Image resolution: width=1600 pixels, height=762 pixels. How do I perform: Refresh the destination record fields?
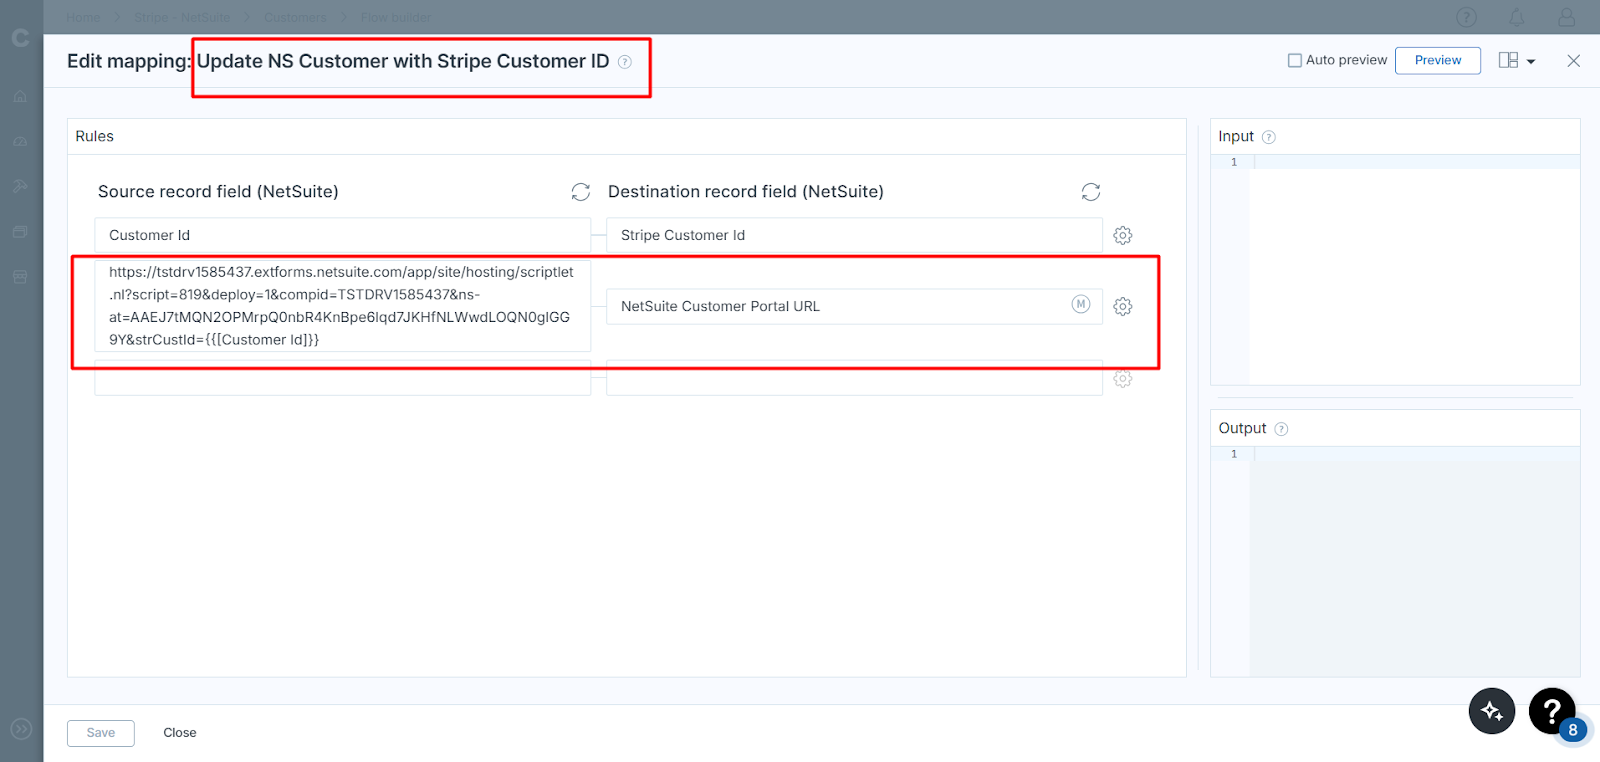(x=1090, y=192)
